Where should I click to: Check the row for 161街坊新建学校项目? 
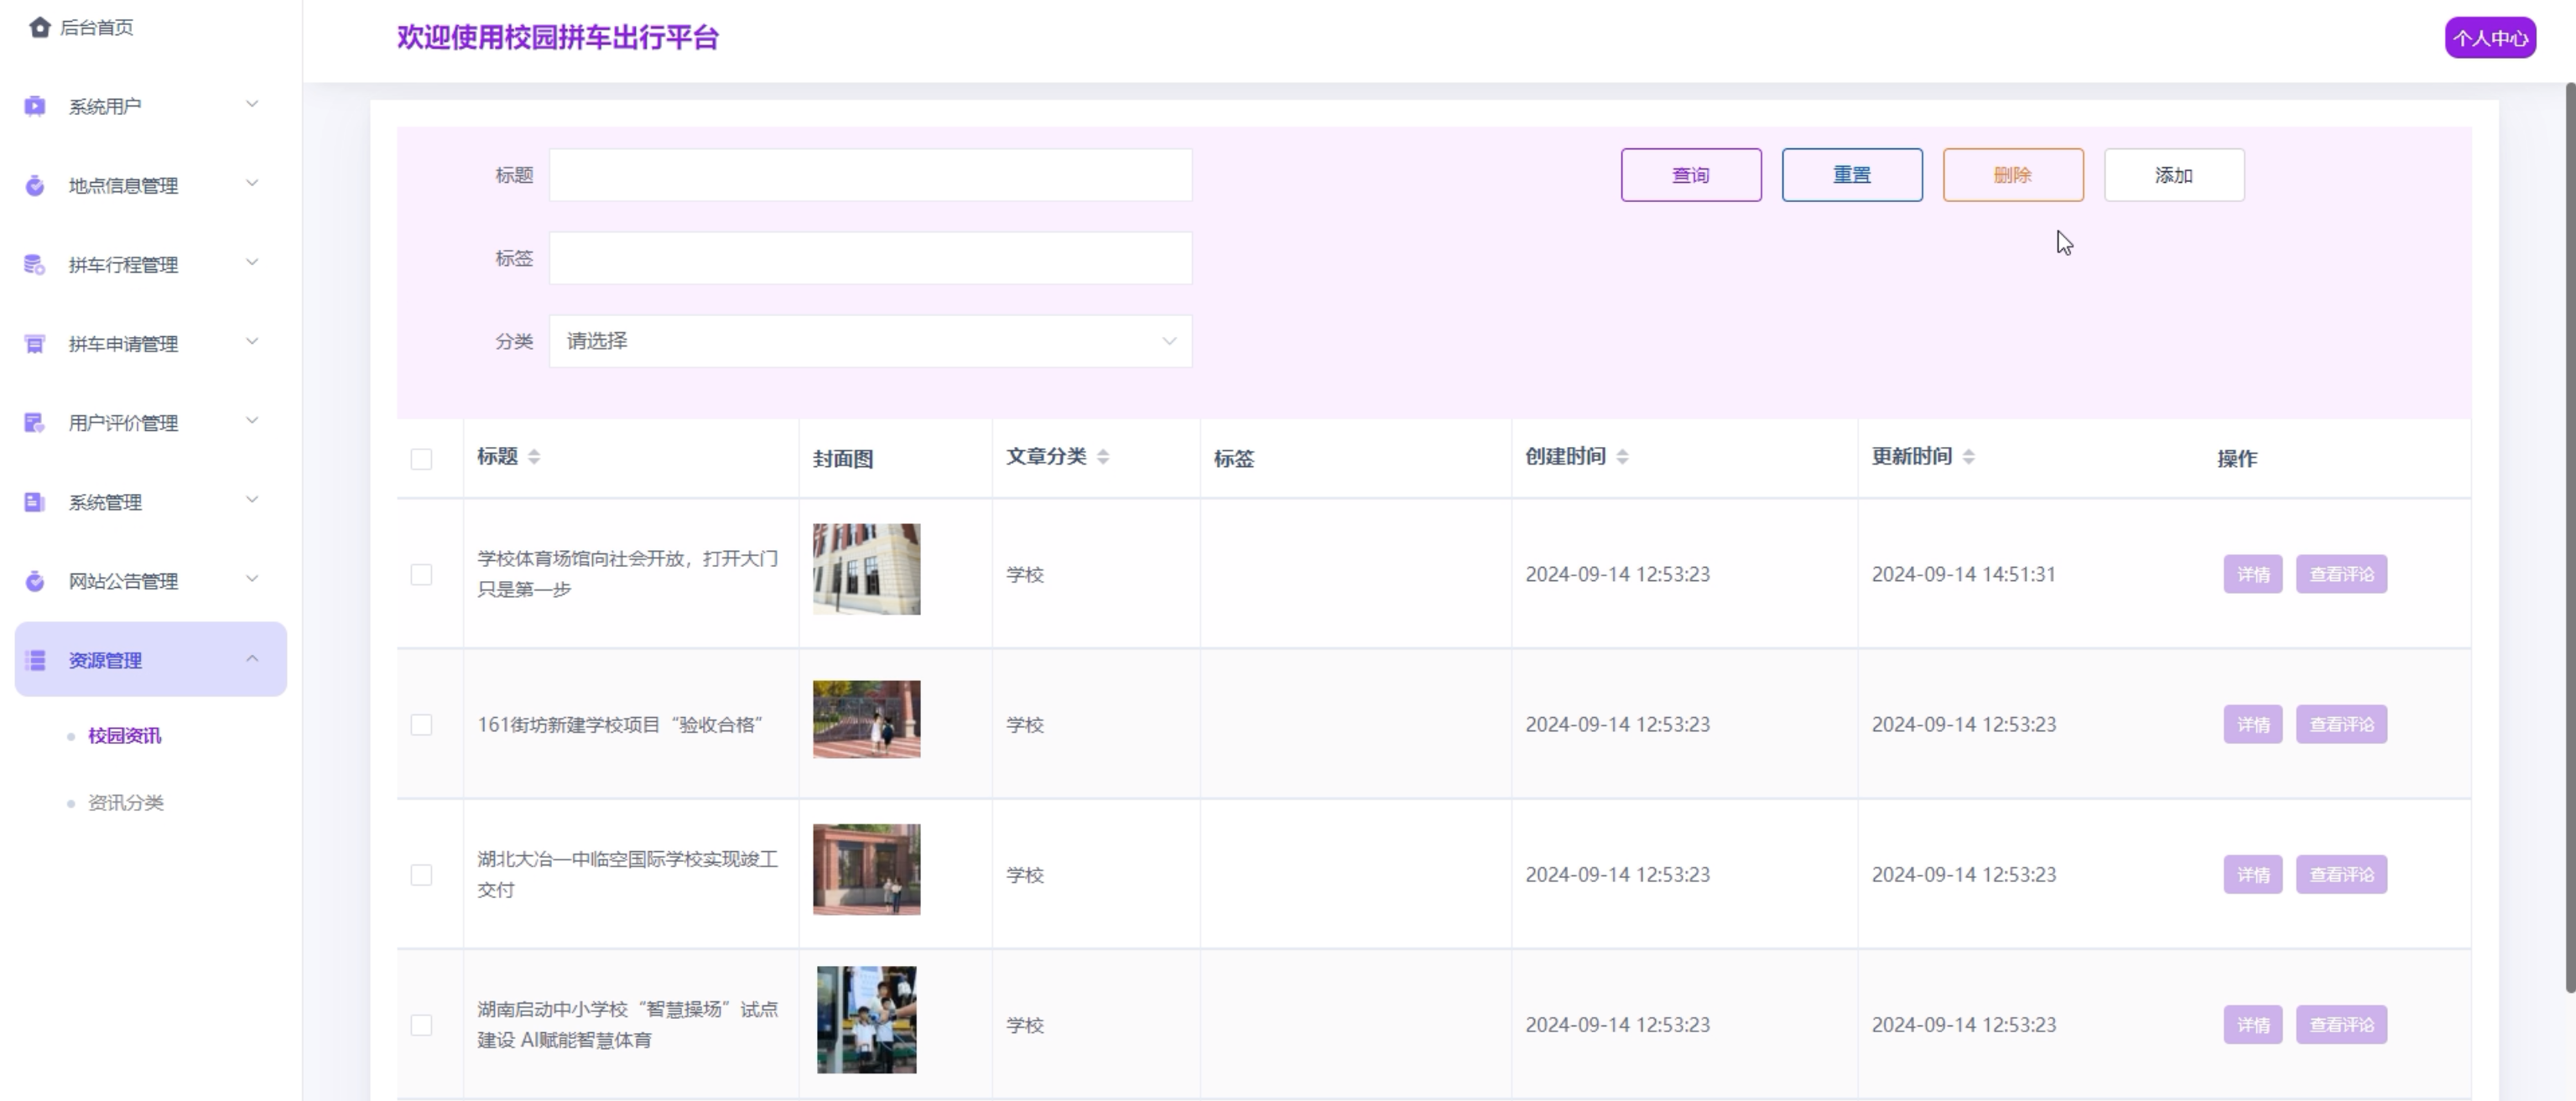(x=421, y=724)
